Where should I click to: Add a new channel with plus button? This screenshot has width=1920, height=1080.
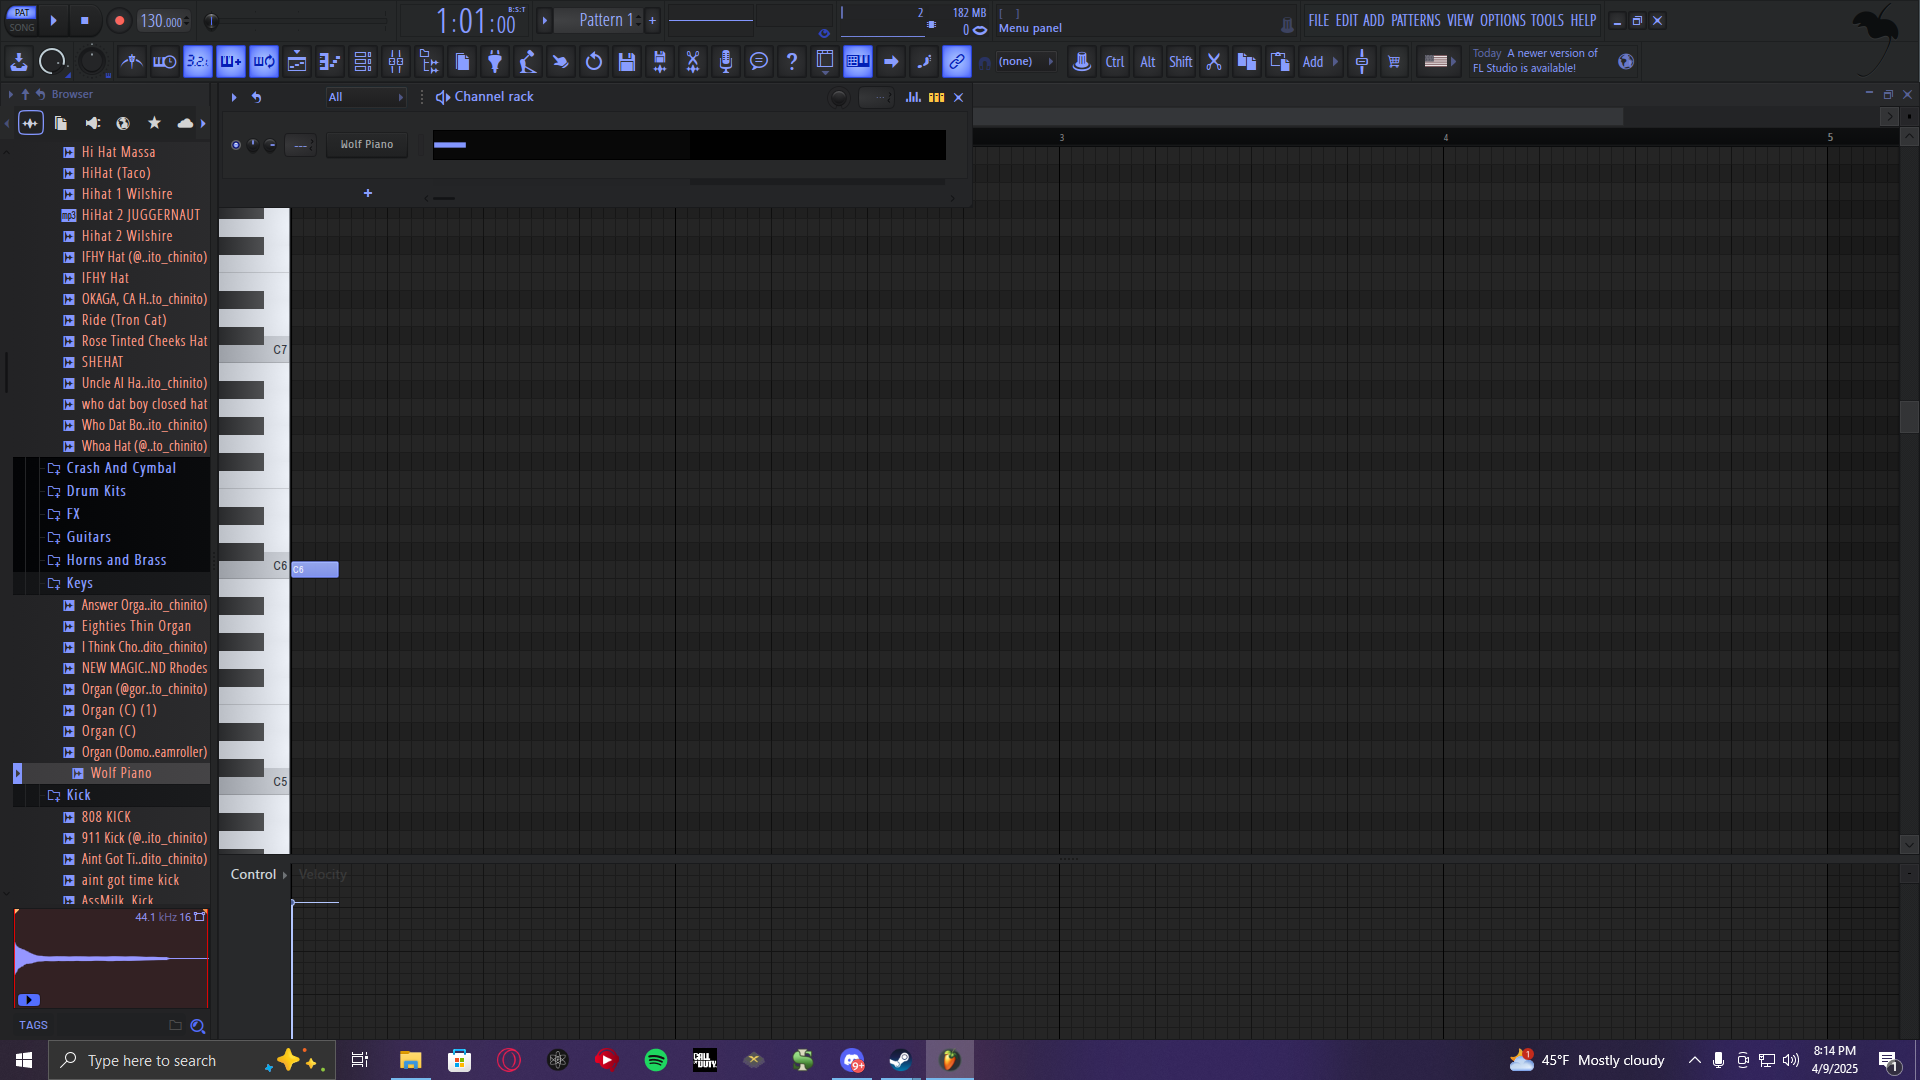pyautogui.click(x=368, y=193)
